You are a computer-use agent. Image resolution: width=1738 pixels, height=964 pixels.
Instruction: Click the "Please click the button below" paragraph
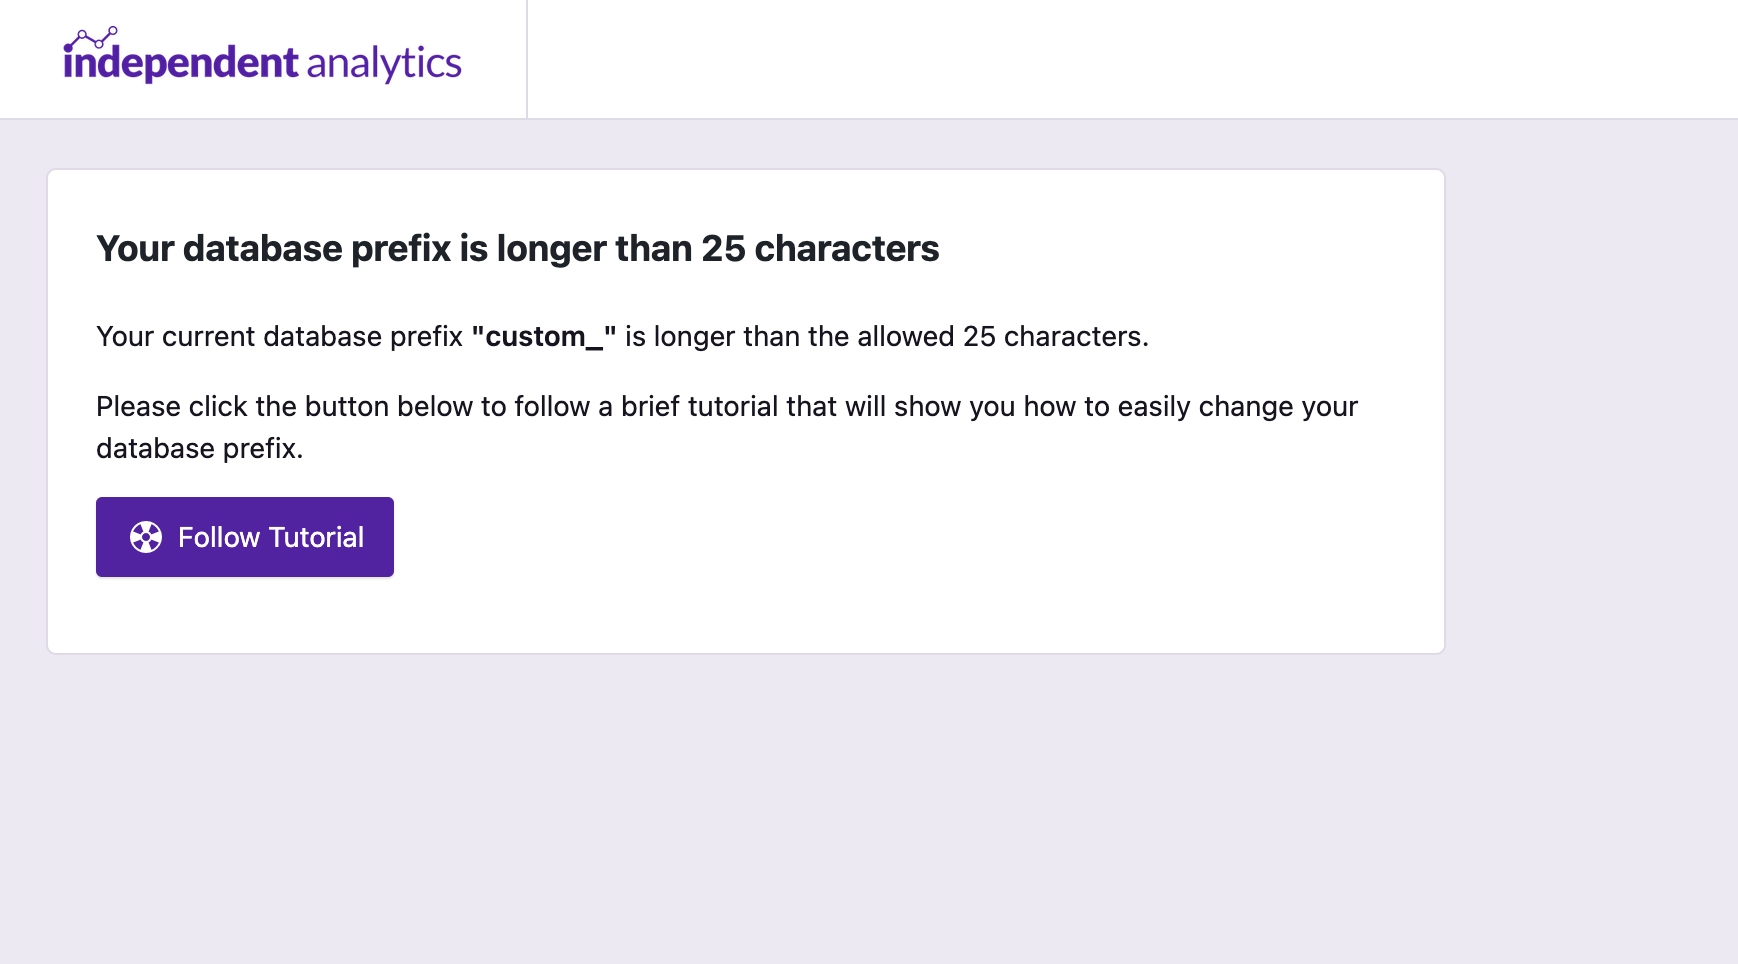click(x=726, y=407)
